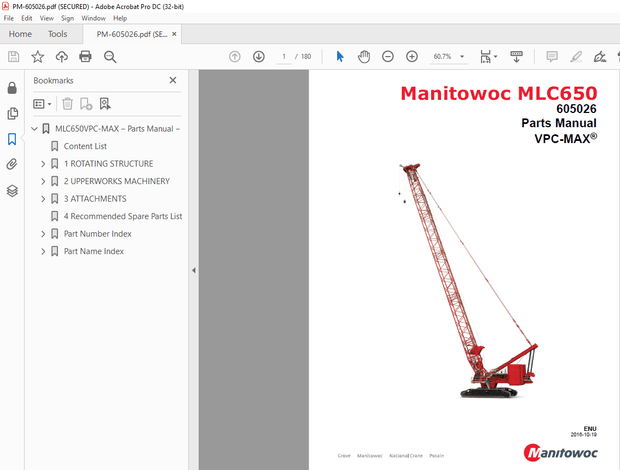Open security lock panel in sidebar

pos(12,88)
